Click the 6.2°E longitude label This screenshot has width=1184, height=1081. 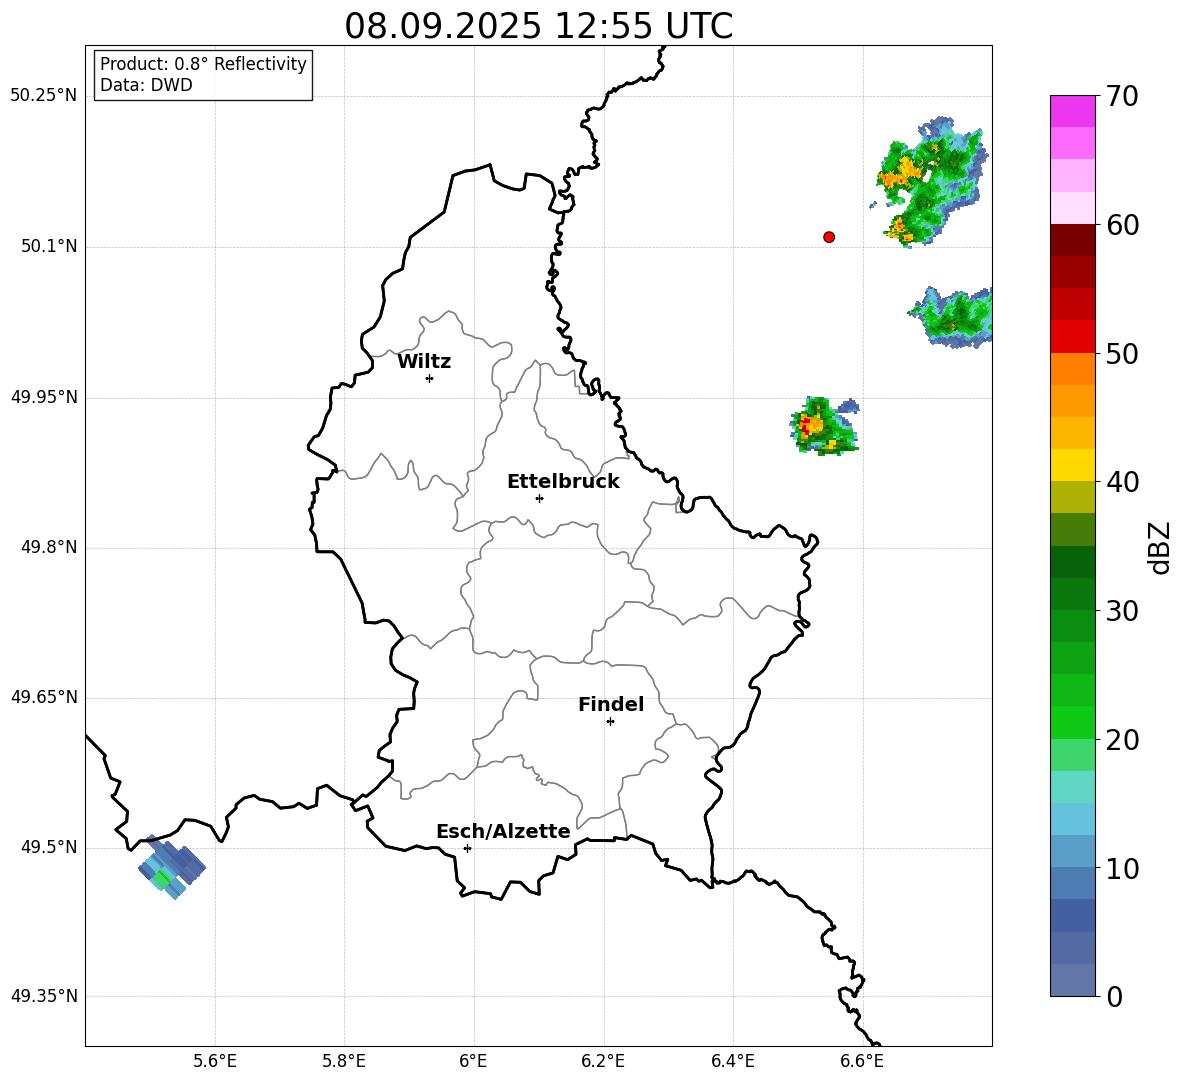coord(603,1061)
